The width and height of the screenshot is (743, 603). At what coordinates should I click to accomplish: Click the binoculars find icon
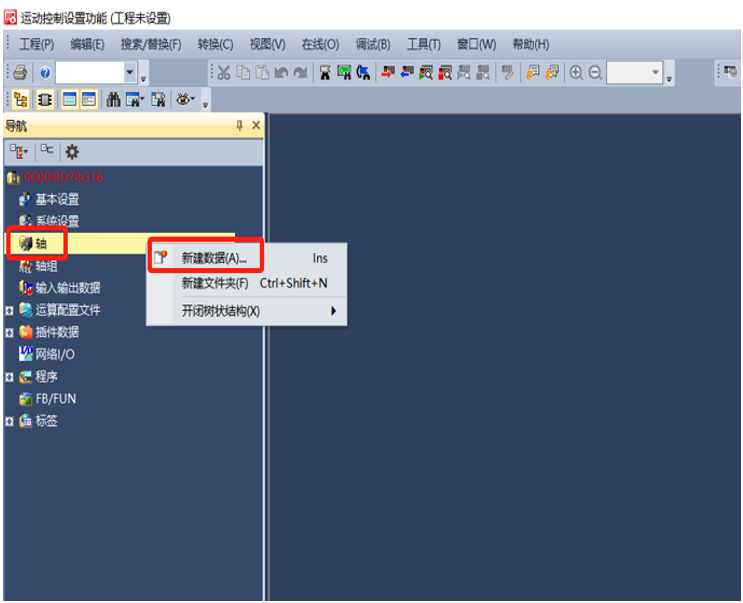[x=113, y=99]
